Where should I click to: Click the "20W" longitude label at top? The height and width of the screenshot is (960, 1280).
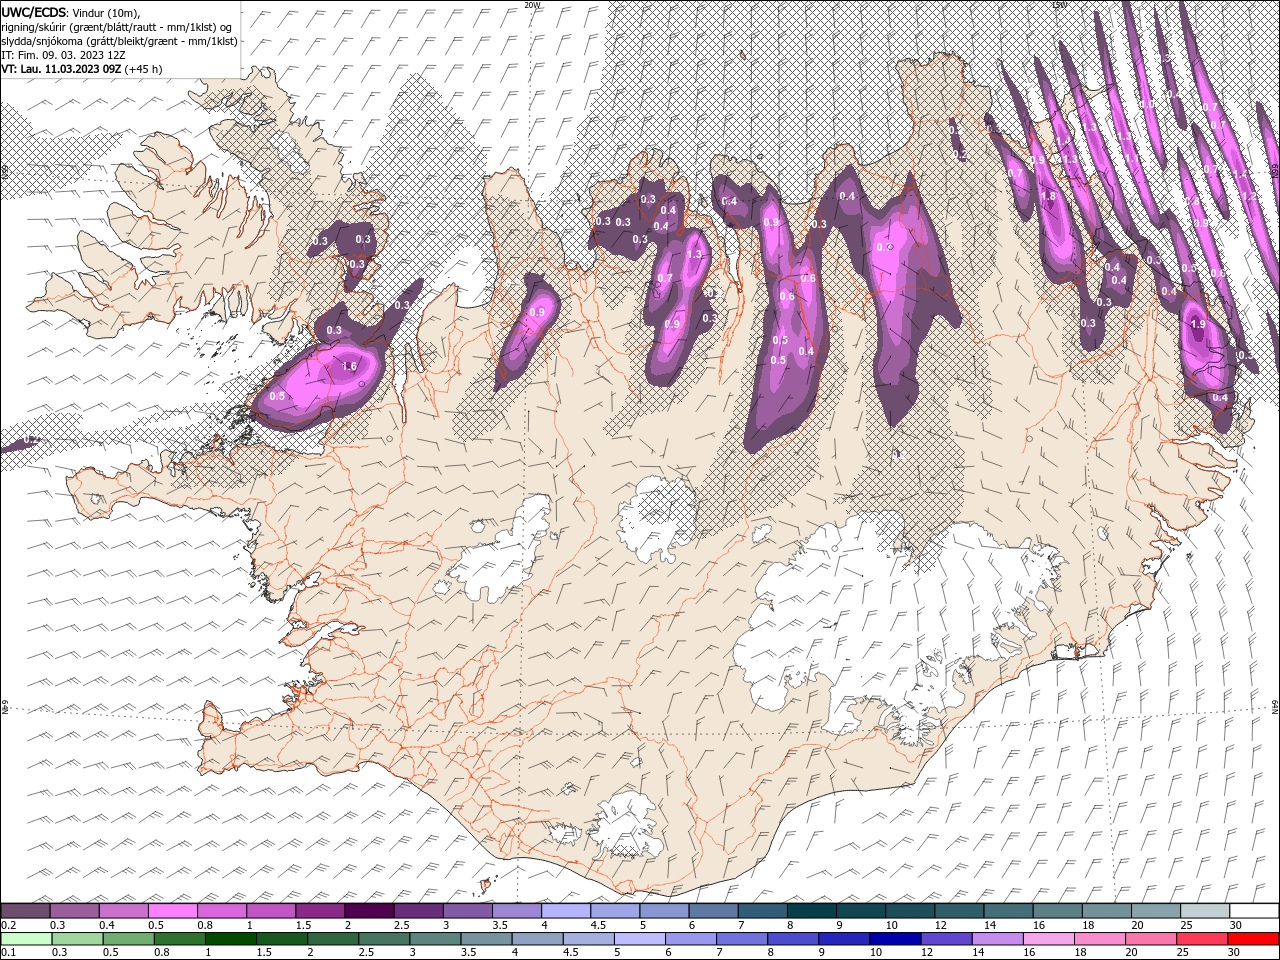click(x=532, y=5)
